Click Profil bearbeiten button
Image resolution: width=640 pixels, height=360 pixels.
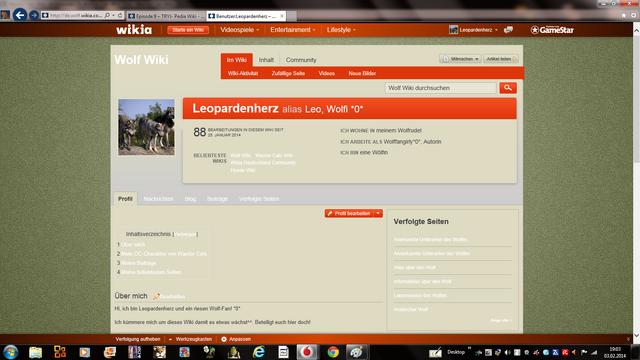tap(349, 213)
